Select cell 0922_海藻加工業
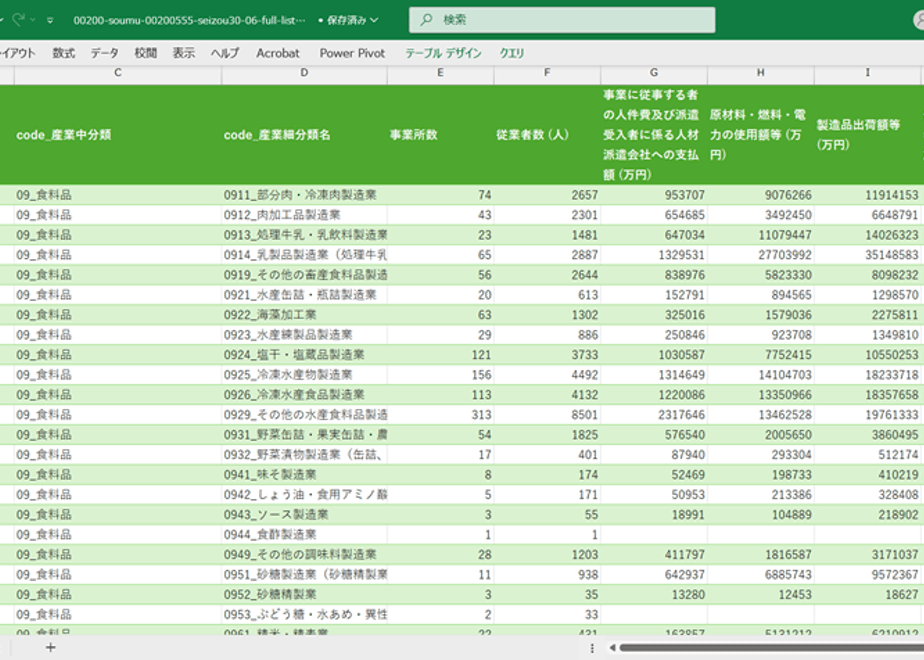Viewport: 924px width, 660px height. (x=304, y=315)
